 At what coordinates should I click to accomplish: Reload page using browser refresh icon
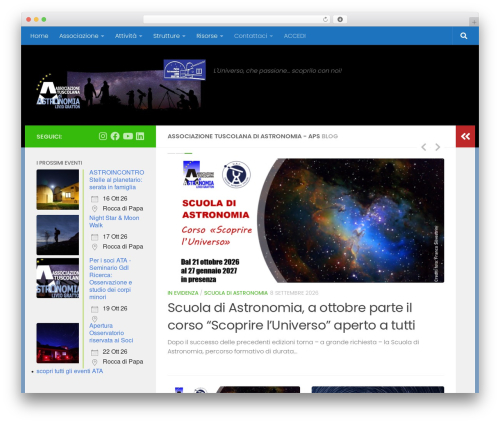(325, 19)
